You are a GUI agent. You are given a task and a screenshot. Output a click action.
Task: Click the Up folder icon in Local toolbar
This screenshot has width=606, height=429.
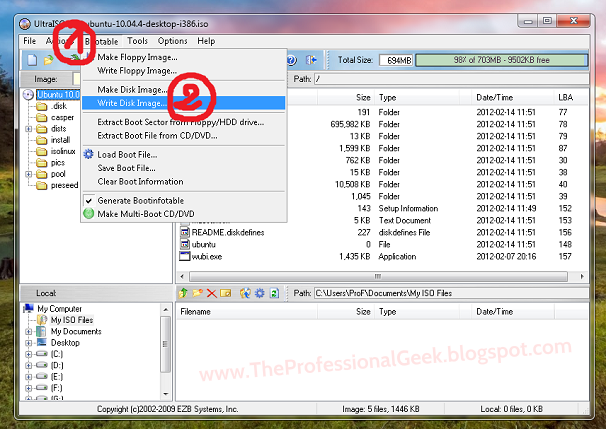[x=183, y=293]
